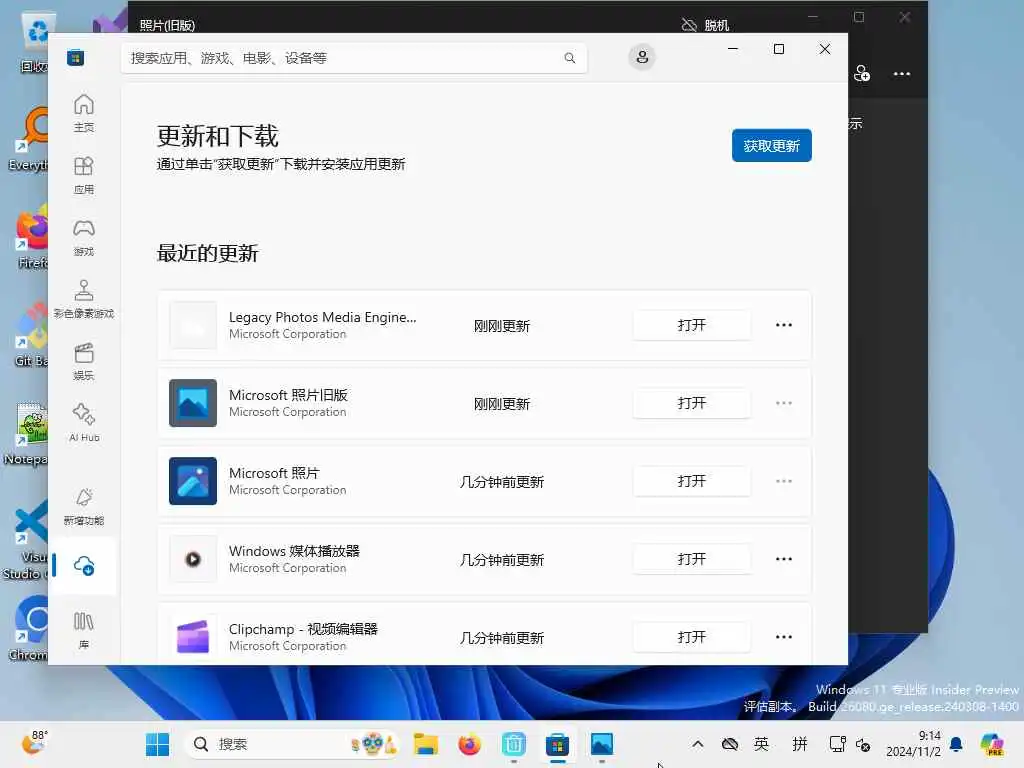Open the What's New sidebar icon
1024x768 pixels.
[84, 507]
